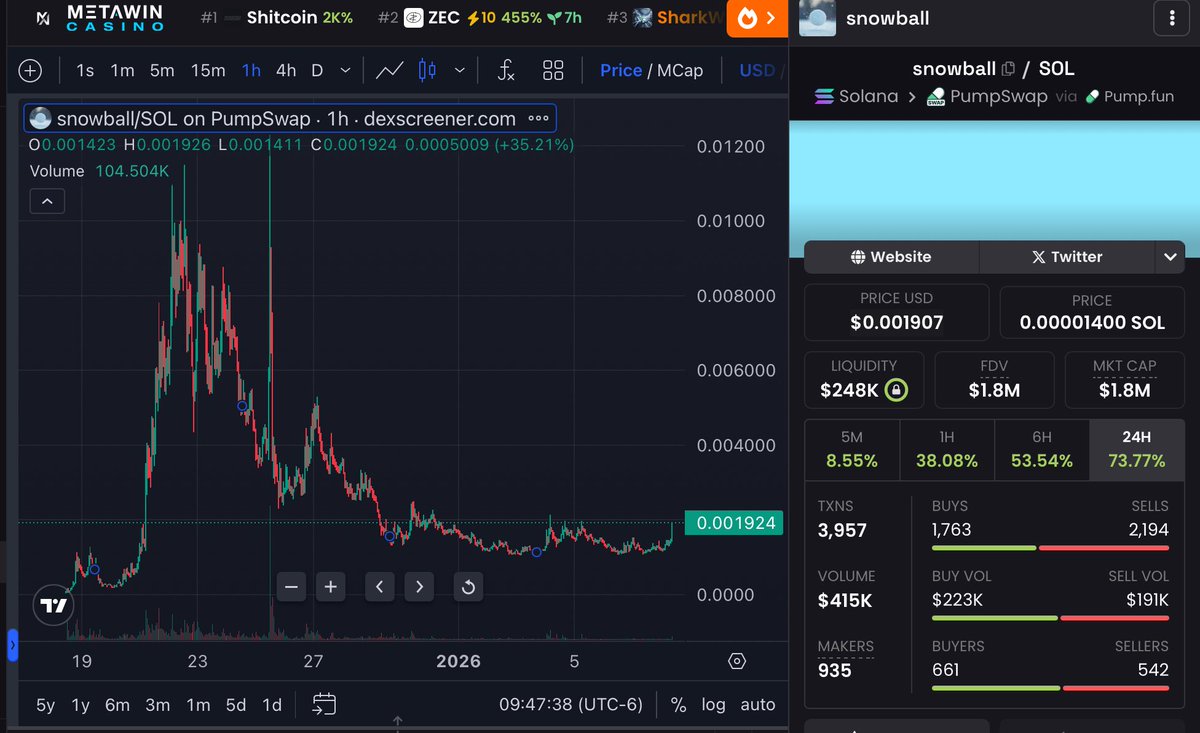This screenshot has width=1200, height=733.
Task: Click the TradingView logo
Action: [x=53, y=605]
